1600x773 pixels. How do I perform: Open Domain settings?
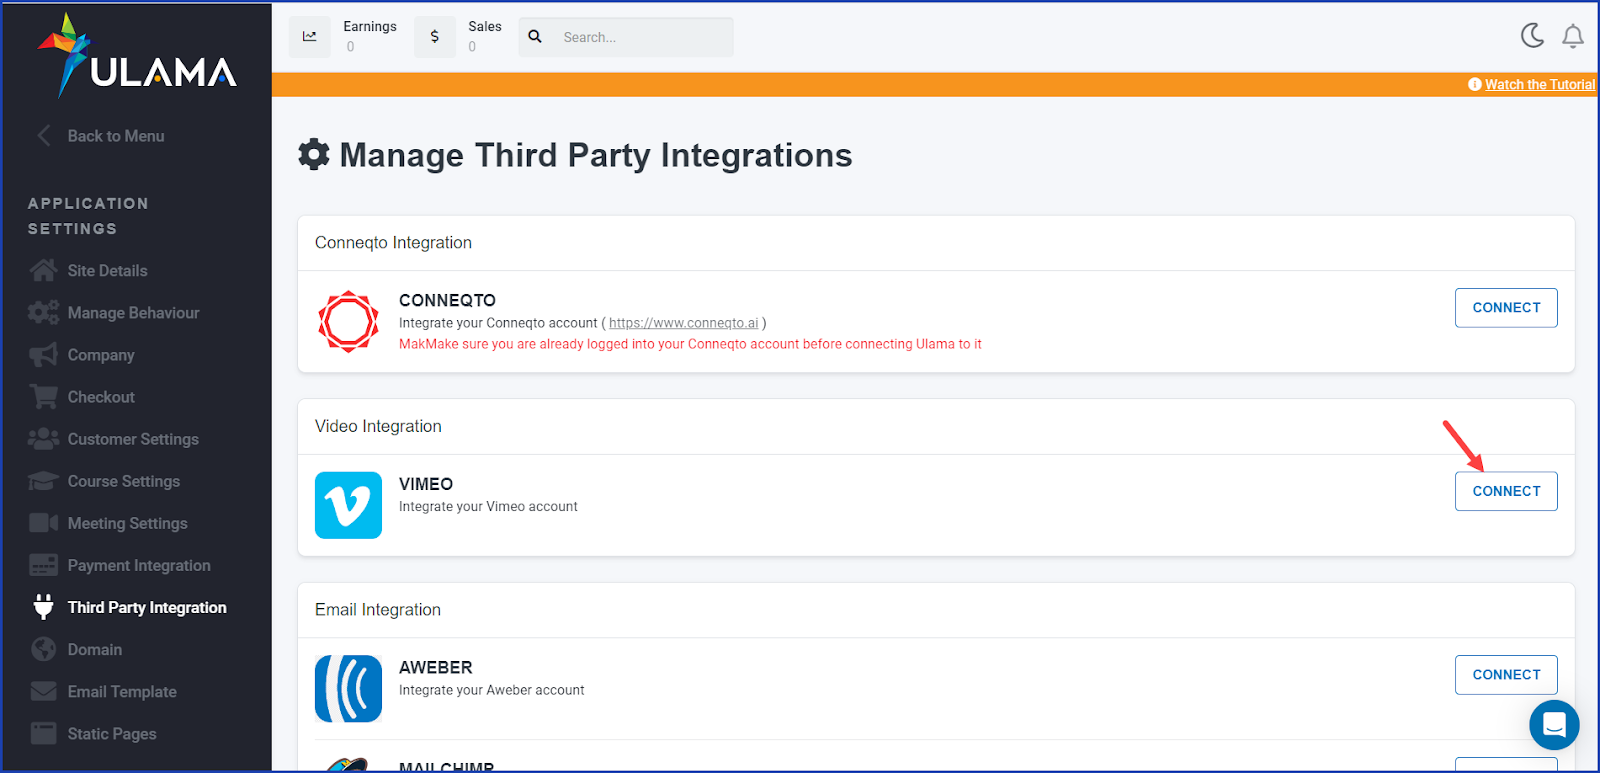pos(95,649)
